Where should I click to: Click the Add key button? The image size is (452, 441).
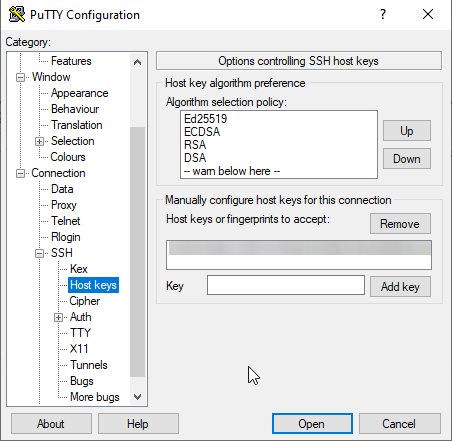pyautogui.click(x=400, y=287)
